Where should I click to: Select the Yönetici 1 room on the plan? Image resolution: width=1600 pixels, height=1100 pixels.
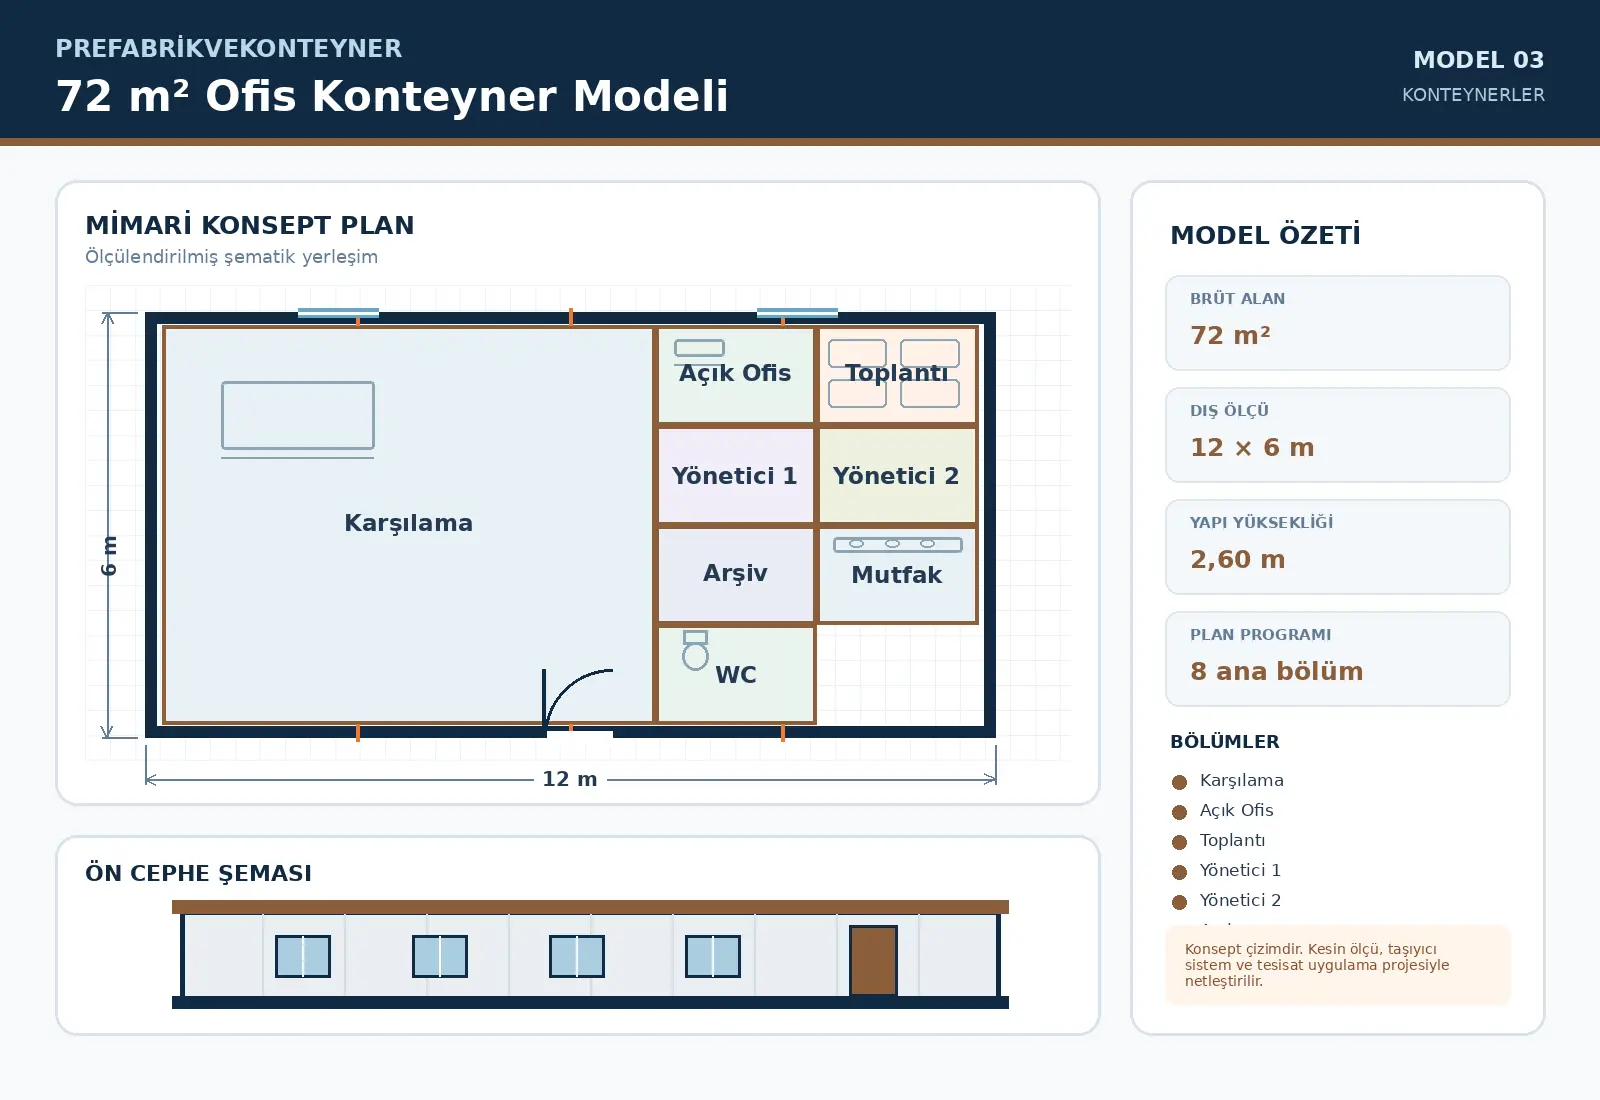[x=736, y=475]
